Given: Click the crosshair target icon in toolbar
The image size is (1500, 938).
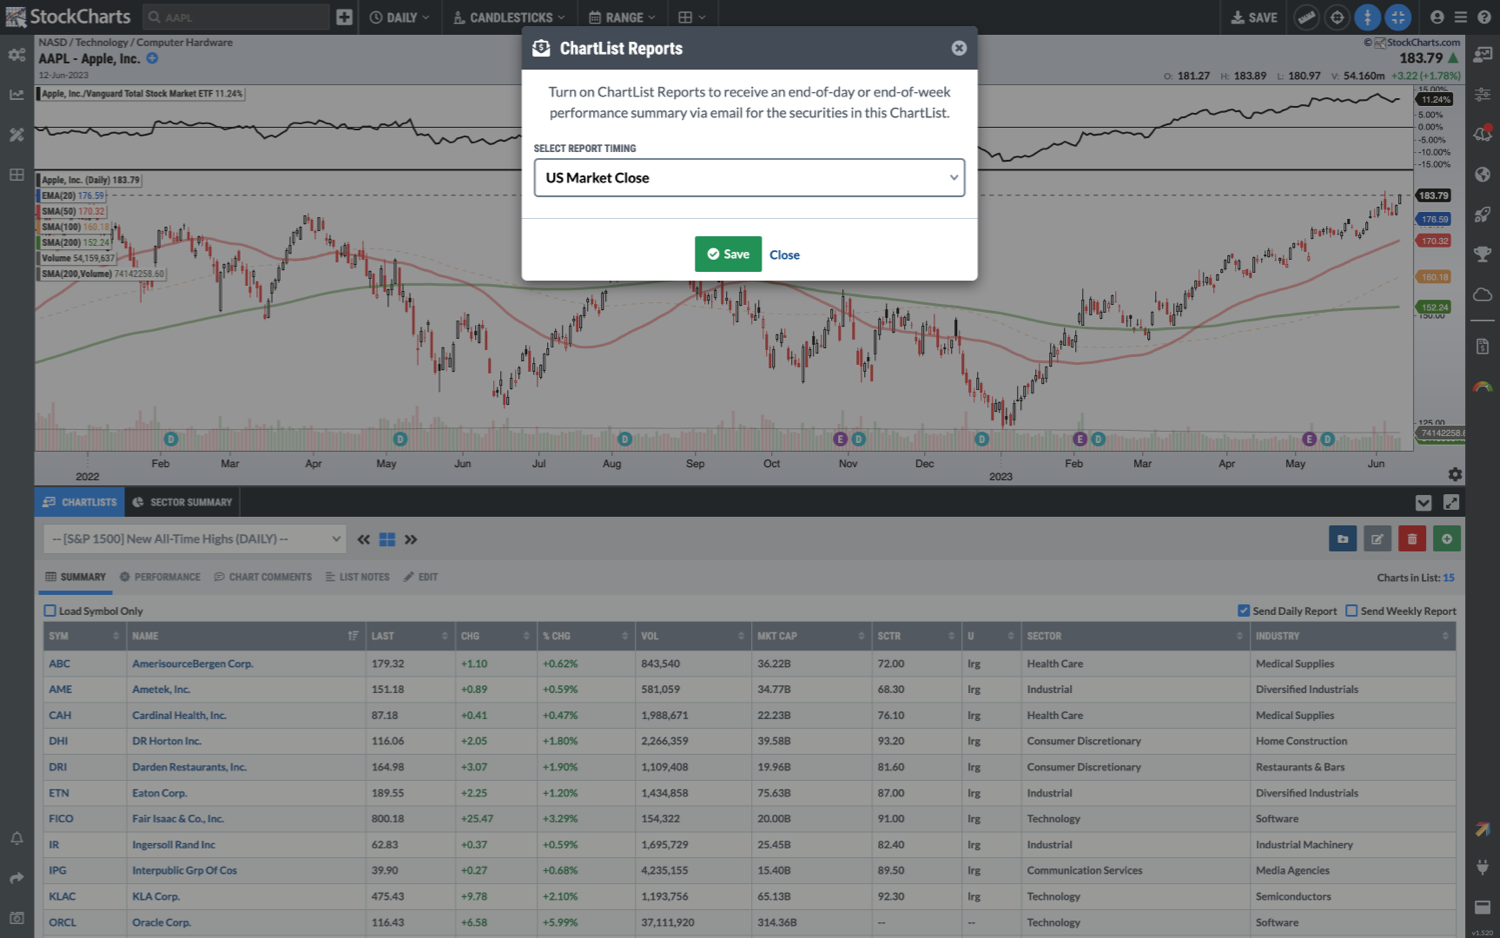Looking at the screenshot, I should pos(1337,17).
